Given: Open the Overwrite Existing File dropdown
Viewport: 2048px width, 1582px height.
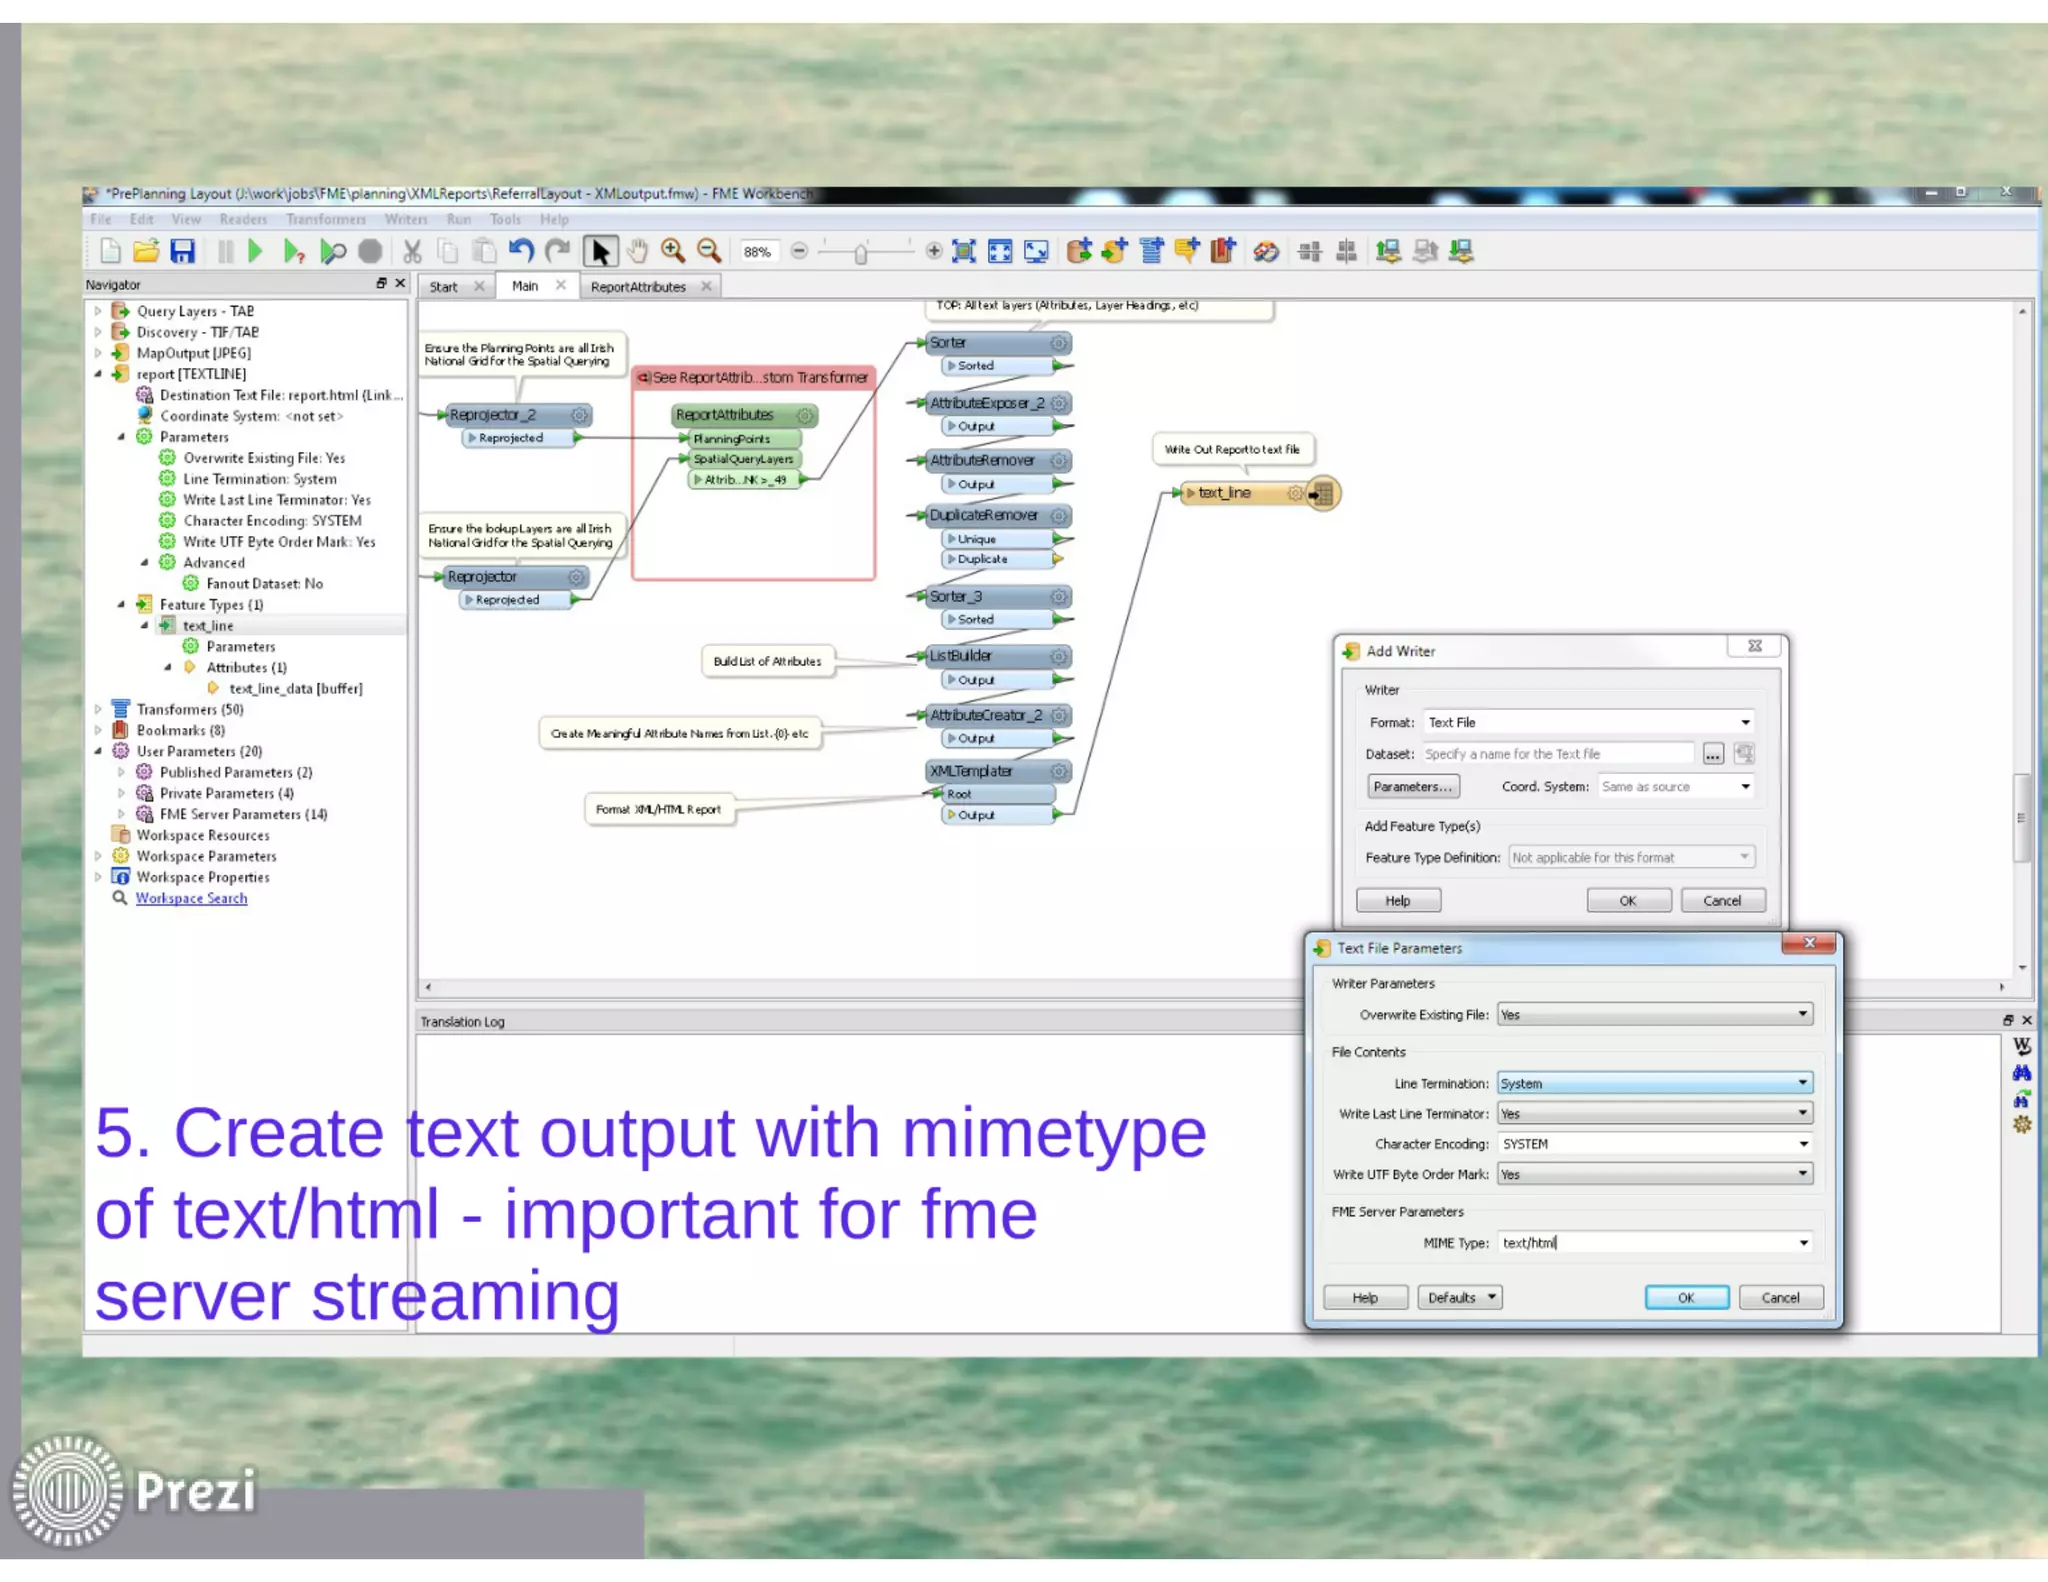Looking at the screenshot, I should point(1802,1014).
